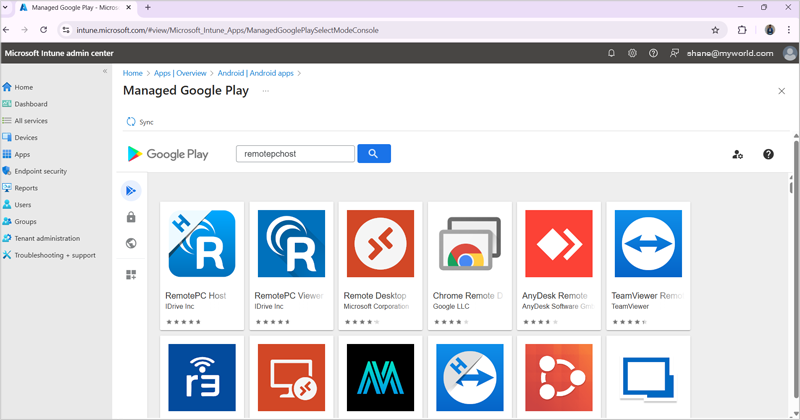Image resolution: width=800 pixels, height=420 pixels.
Task: Select the RemotePC Host app card
Action: click(202, 265)
